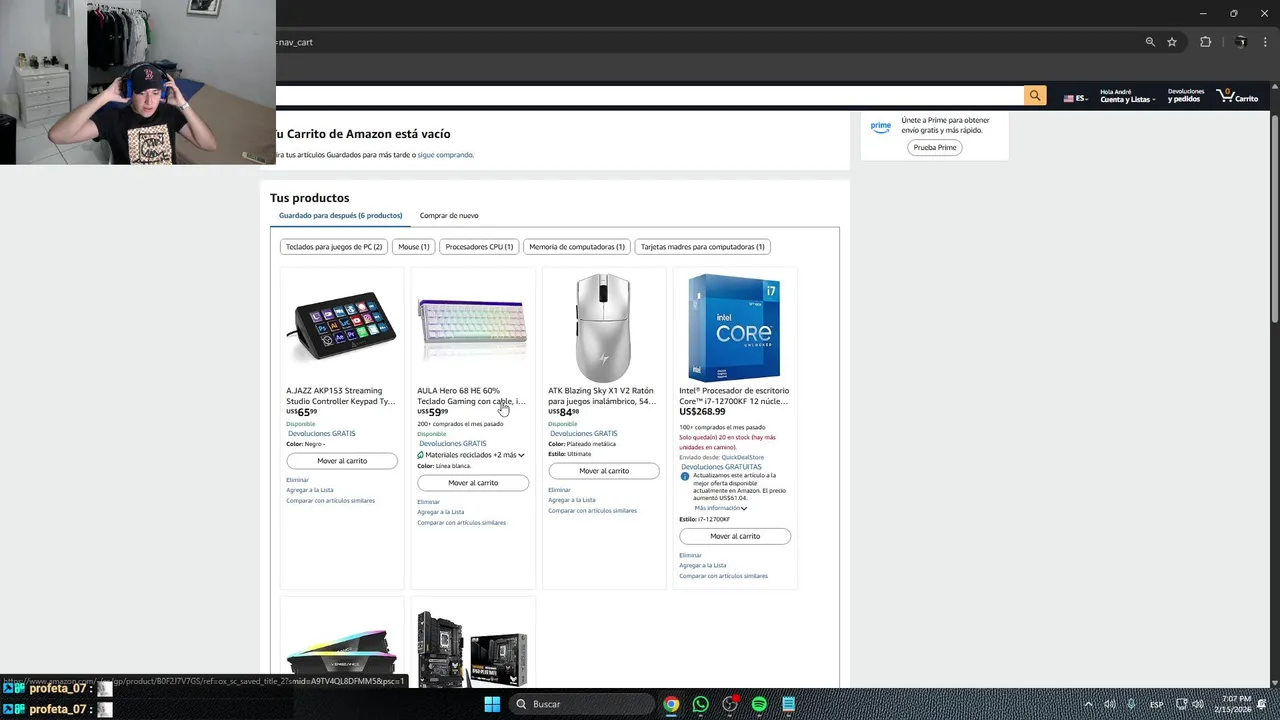Open the Carrito cart icon
Image resolution: width=1280 pixels, height=720 pixels.
tap(1237, 96)
